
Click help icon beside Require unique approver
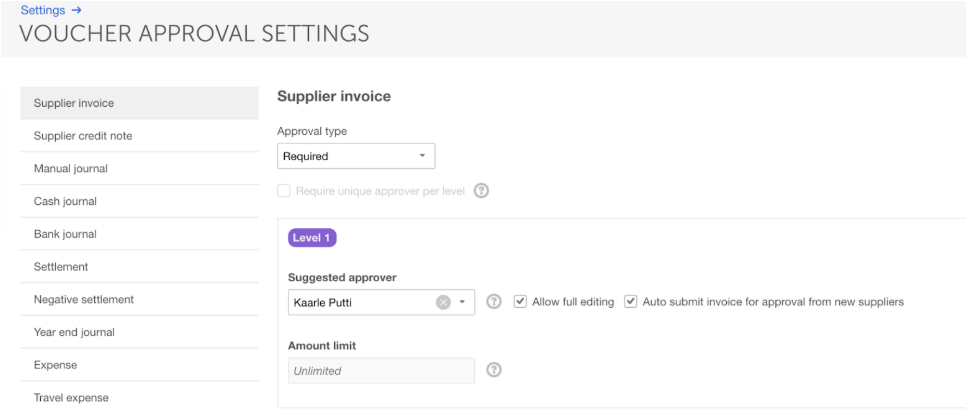pos(481,191)
